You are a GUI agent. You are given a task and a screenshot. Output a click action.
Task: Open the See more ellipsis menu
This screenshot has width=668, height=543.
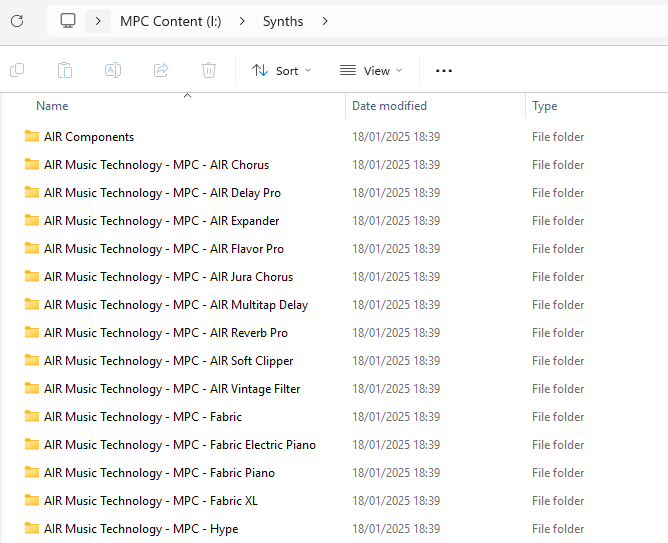coord(444,71)
